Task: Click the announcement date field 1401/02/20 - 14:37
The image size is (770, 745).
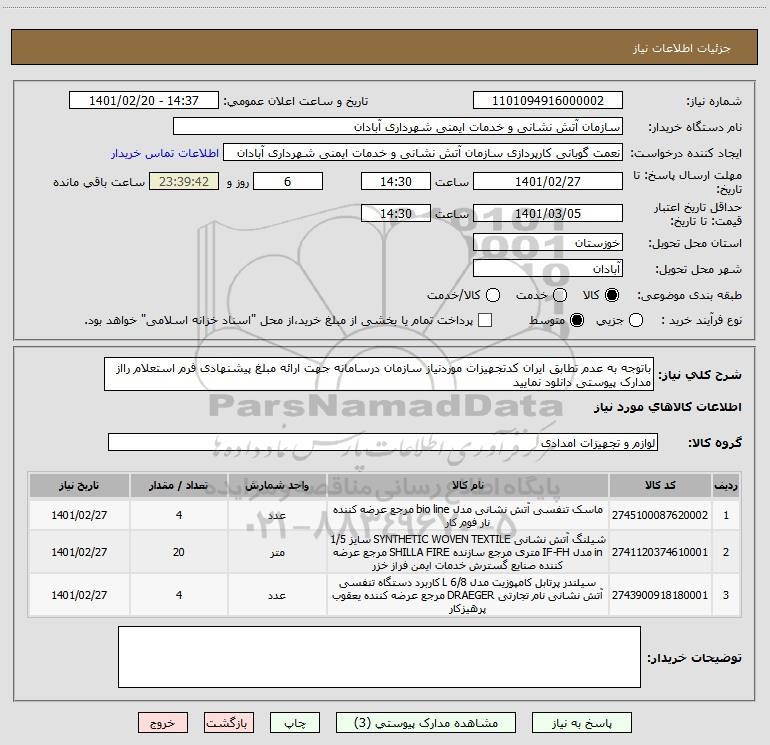Action: click(144, 101)
